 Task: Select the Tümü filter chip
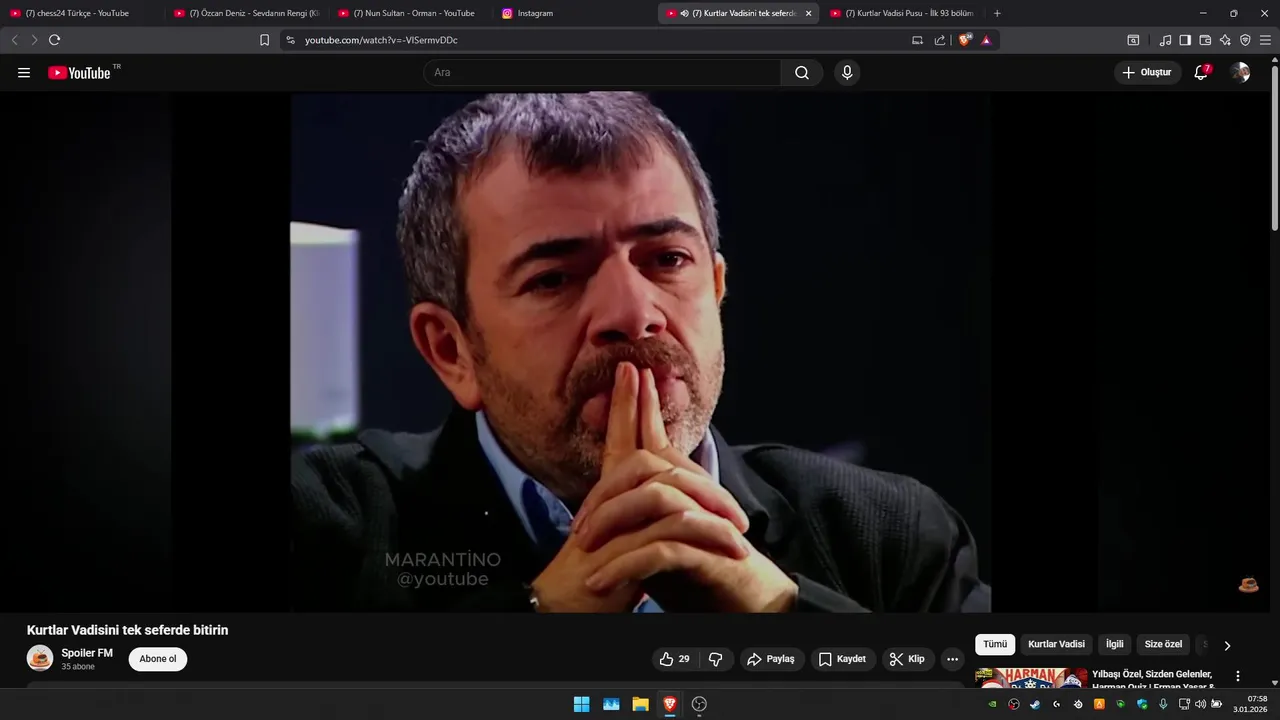[x=995, y=645]
